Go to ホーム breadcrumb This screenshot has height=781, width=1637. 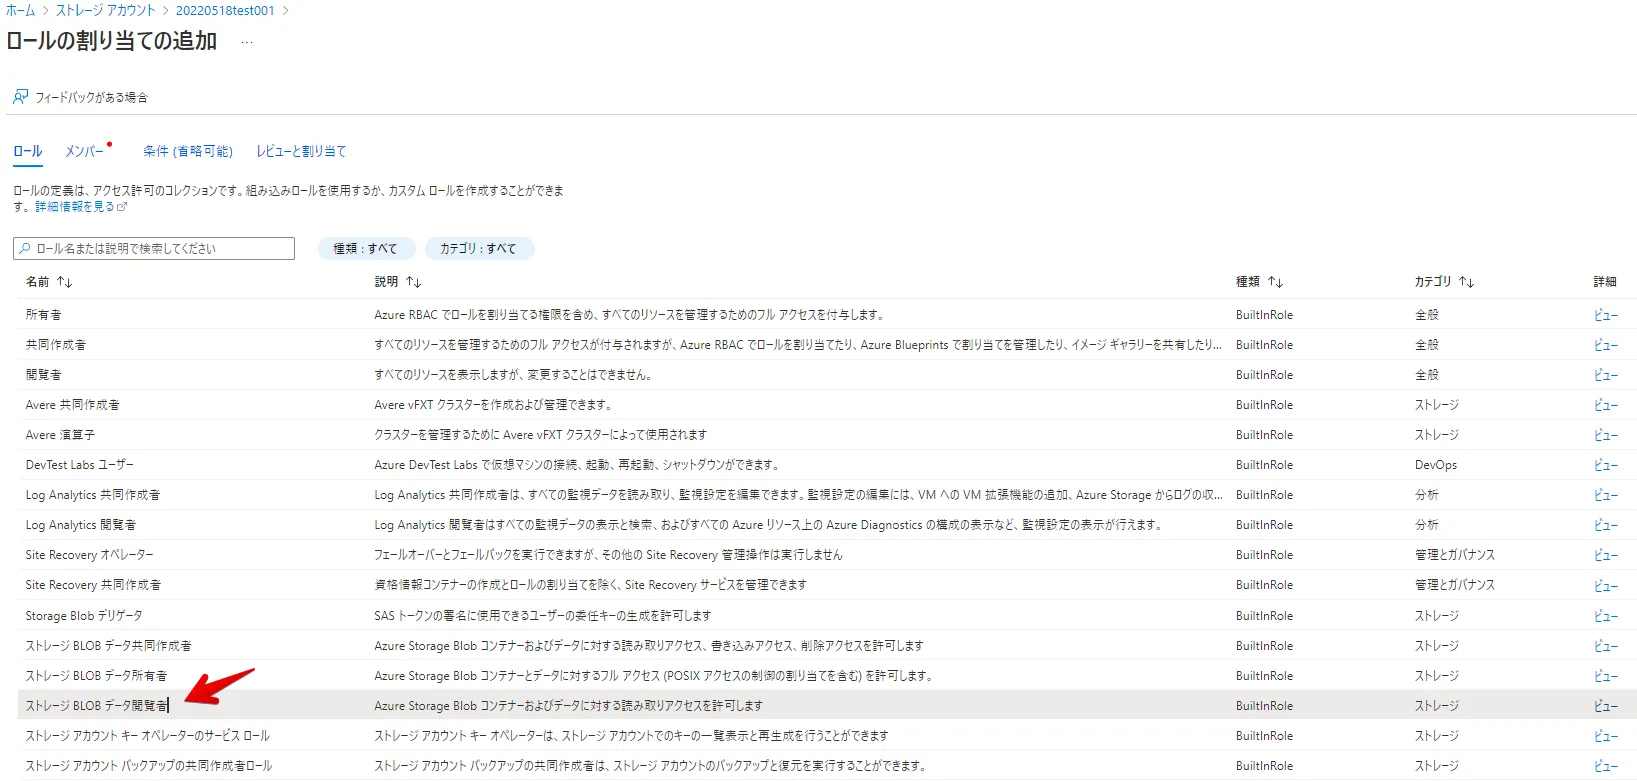[20, 11]
